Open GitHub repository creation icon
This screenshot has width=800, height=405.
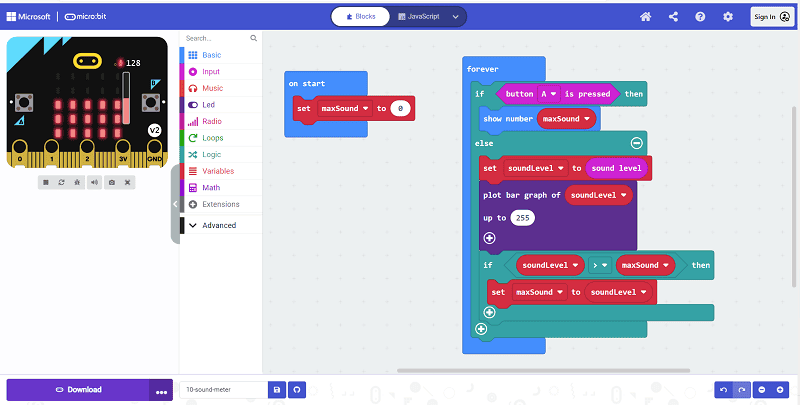(297, 390)
